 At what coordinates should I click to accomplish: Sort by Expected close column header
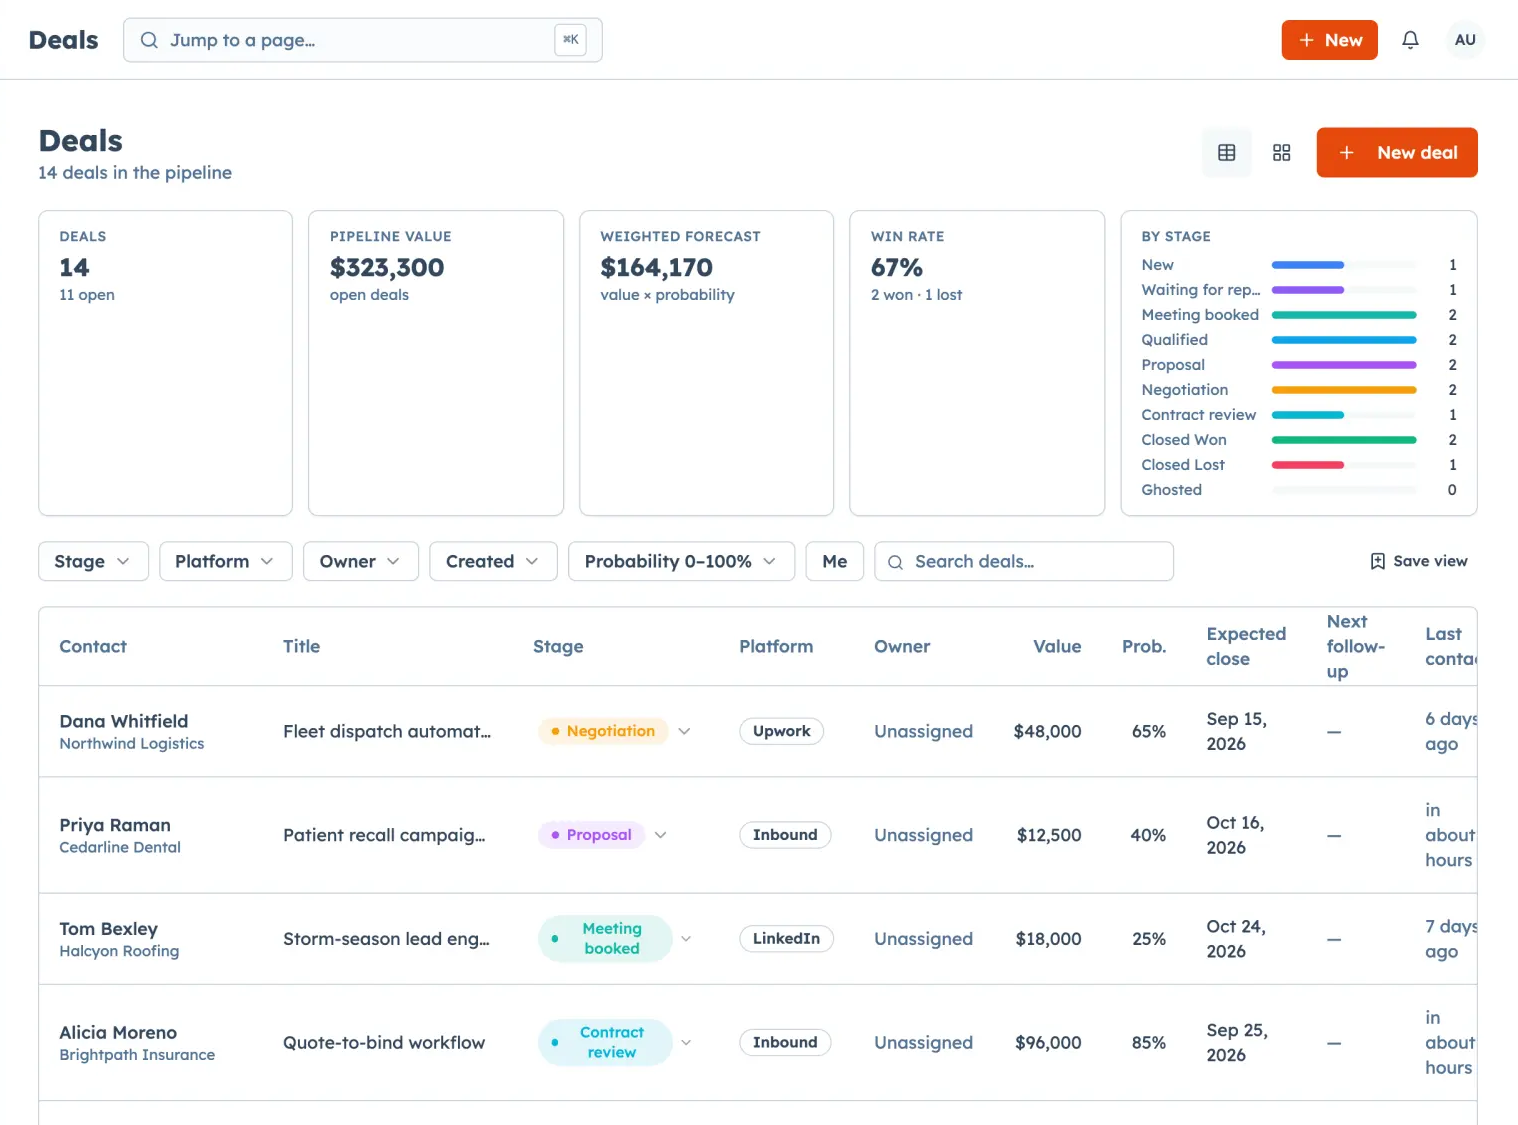pyautogui.click(x=1246, y=646)
